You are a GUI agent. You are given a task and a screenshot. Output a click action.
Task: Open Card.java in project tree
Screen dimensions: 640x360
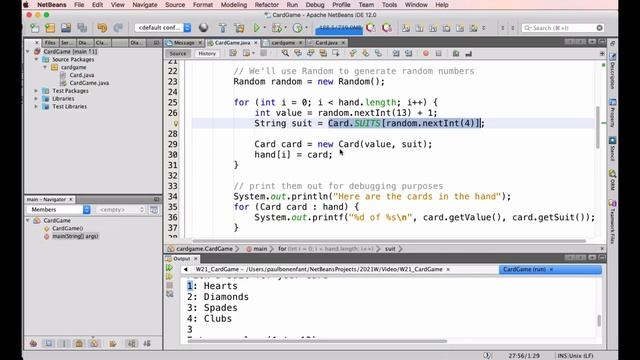tap(82, 75)
